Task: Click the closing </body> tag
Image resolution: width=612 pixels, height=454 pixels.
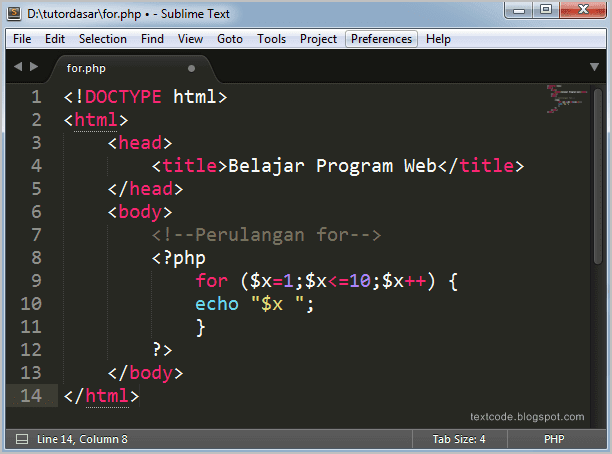Action: point(146,373)
